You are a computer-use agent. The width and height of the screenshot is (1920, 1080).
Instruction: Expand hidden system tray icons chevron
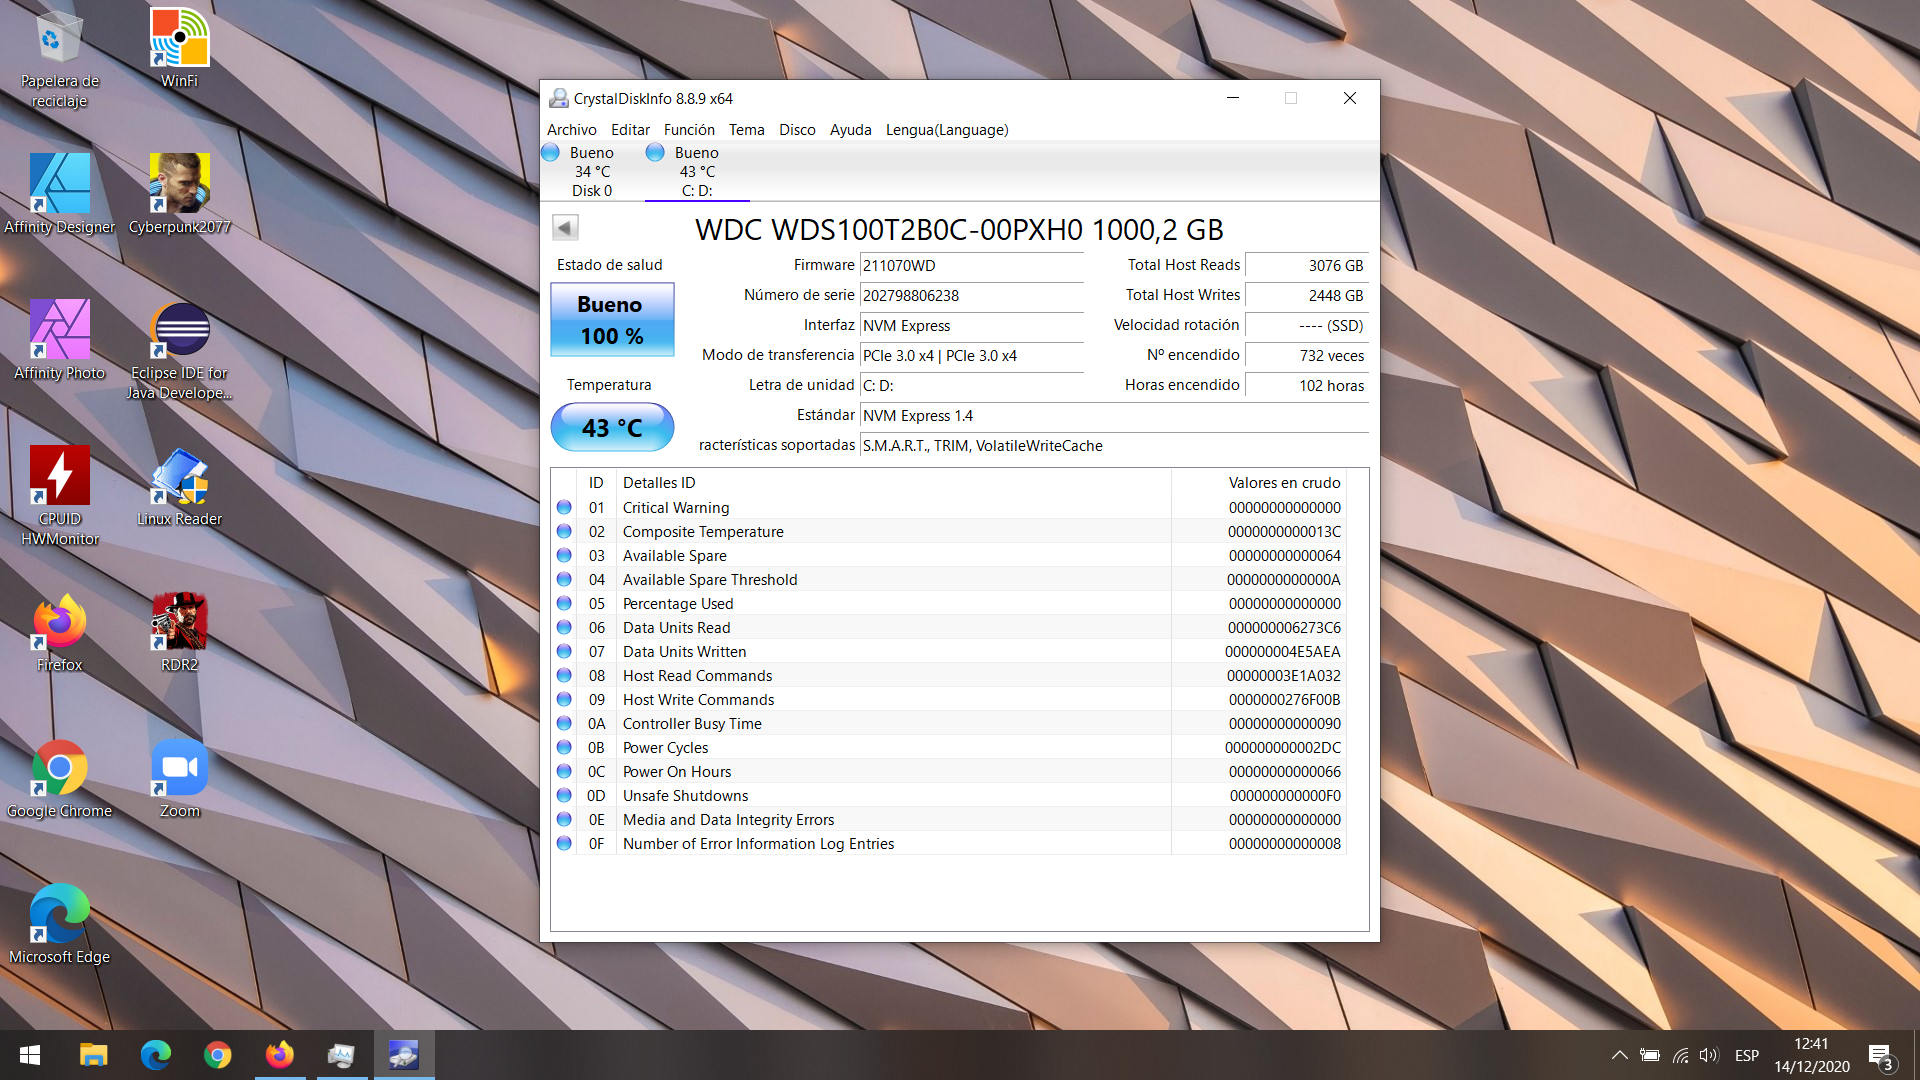point(1619,1055)
